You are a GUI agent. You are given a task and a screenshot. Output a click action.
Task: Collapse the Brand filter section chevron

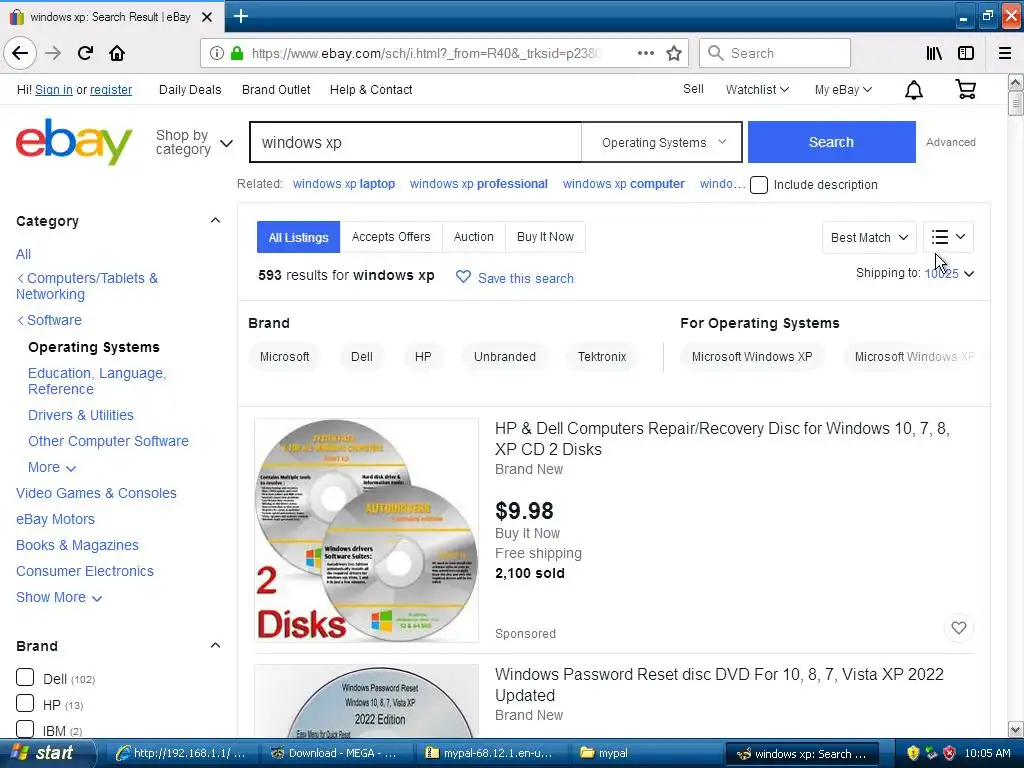215,645
